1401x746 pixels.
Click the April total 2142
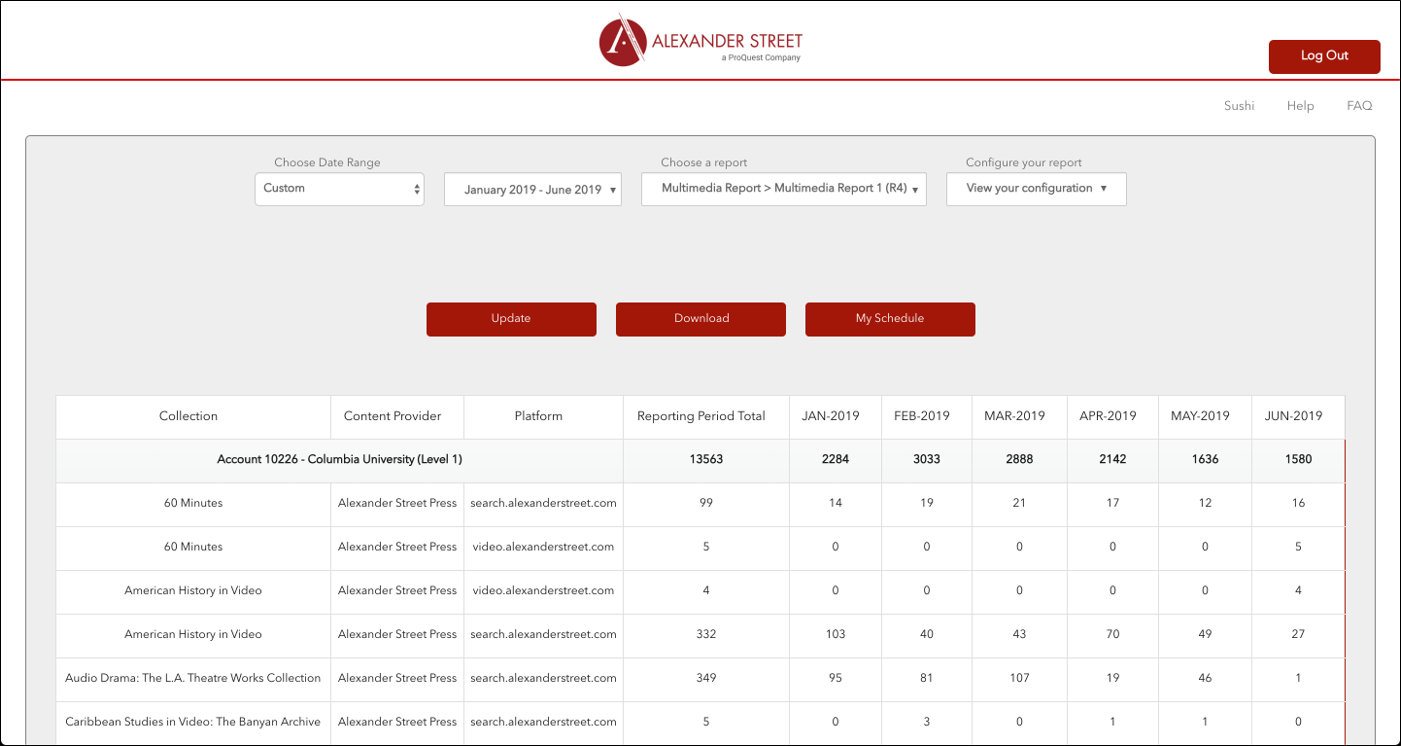click(1112, 460)
